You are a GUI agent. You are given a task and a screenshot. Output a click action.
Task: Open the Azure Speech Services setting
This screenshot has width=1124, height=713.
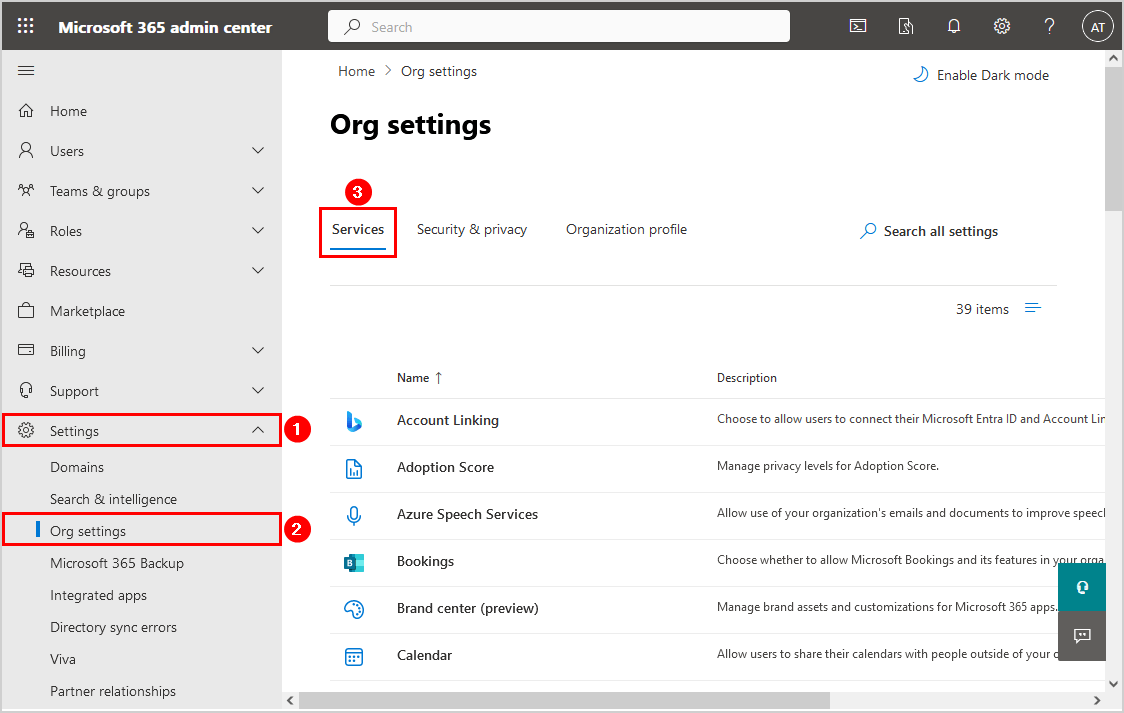(x=467, y=514)
